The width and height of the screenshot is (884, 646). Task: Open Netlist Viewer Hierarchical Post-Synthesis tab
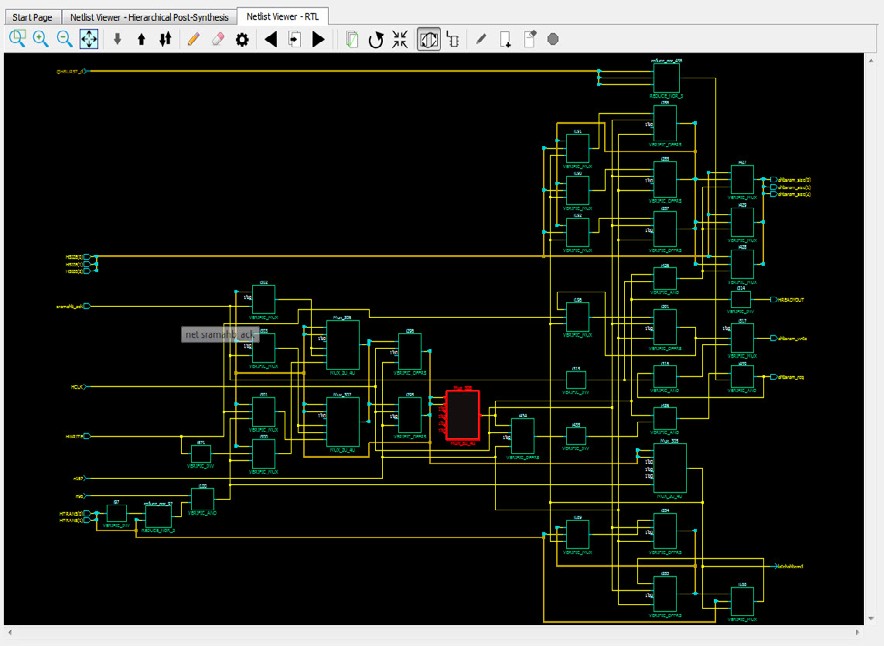pyautogui.click(x=149, y=17)
